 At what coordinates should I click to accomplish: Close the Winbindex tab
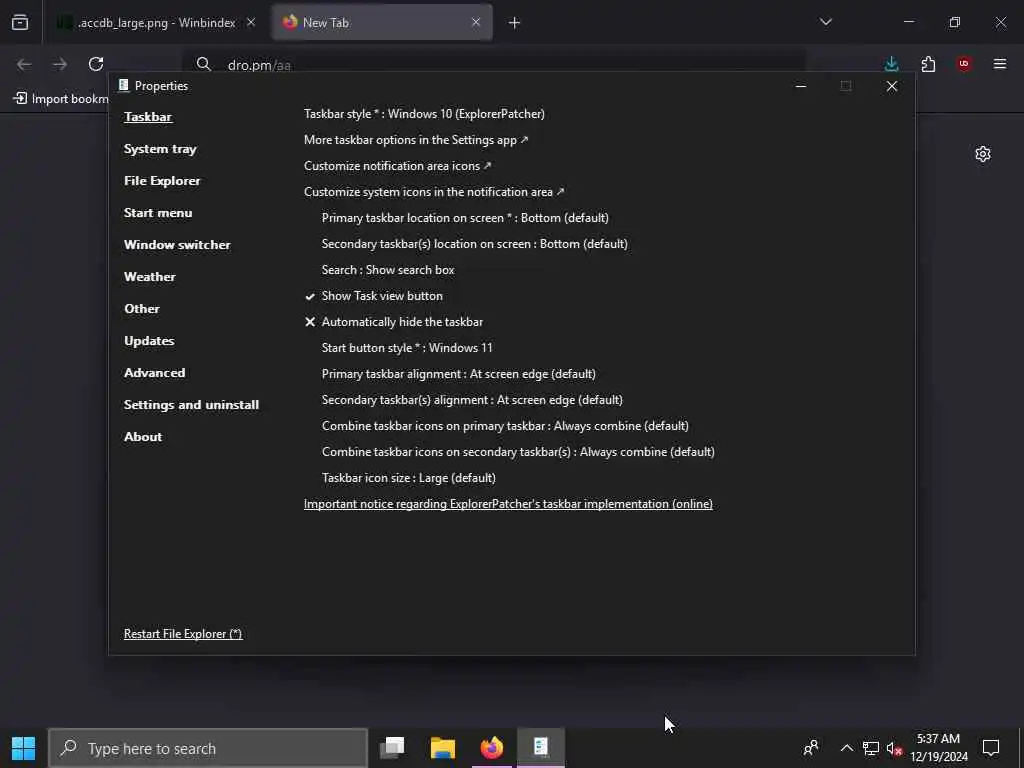pyautogui.click(x=251, y=22)
